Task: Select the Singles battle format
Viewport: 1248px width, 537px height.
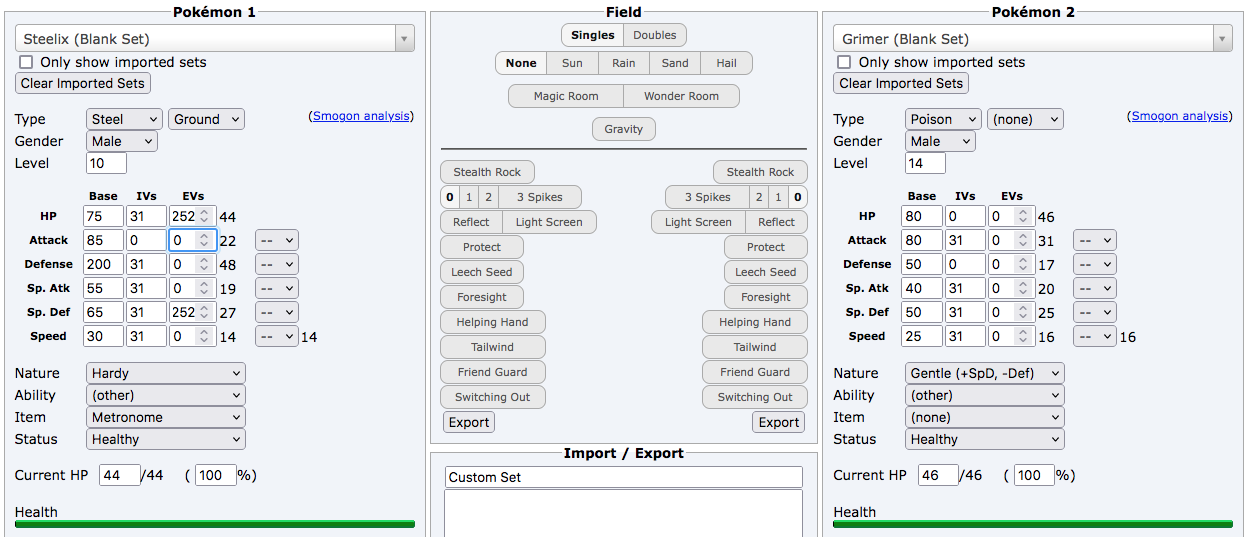Action: click(x=592, y=35)
